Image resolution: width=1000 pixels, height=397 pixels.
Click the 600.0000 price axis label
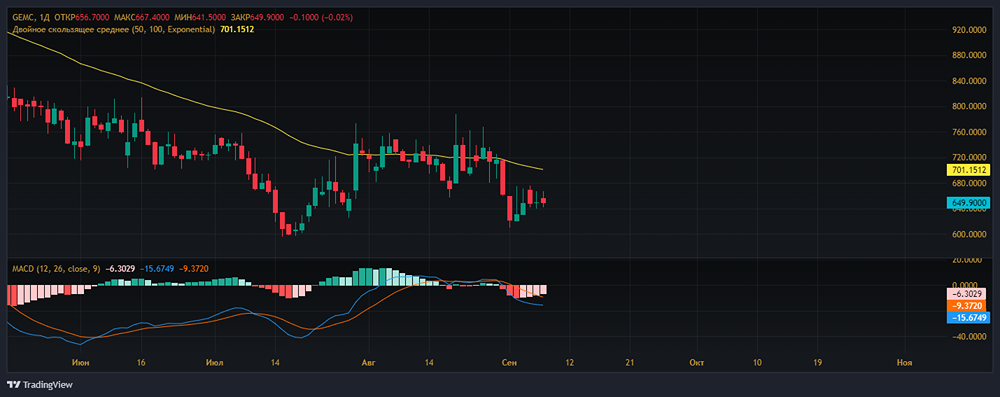(970, 234)
